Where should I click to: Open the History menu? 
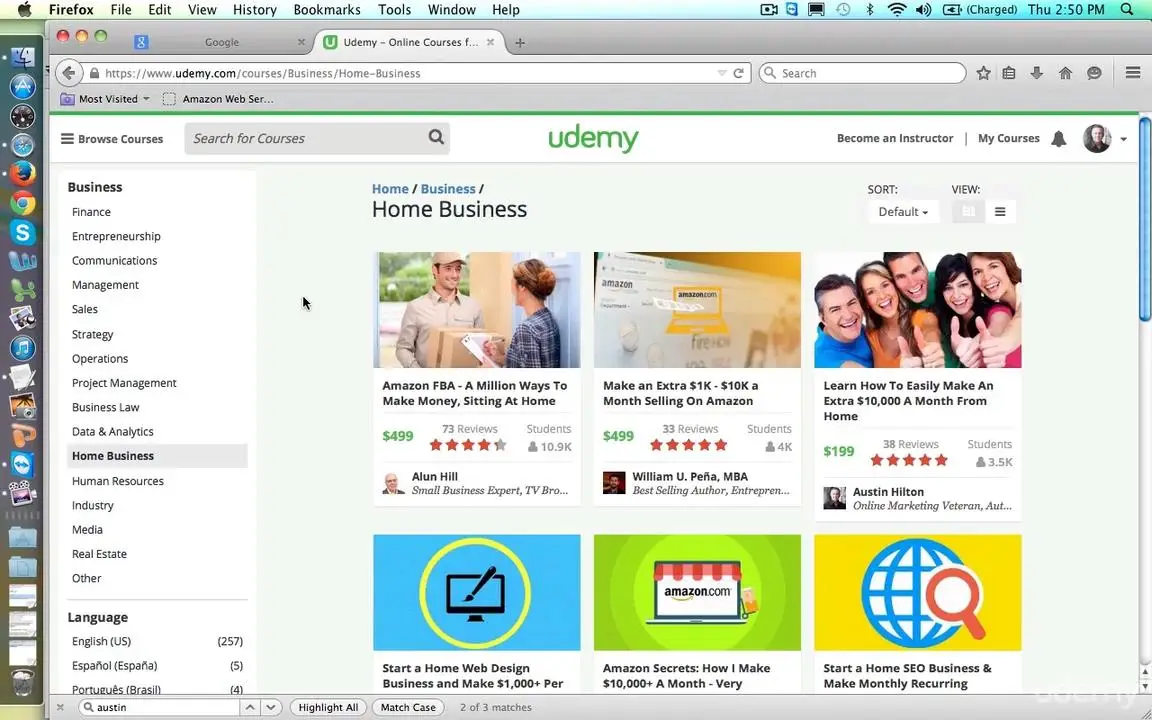click(254, 10)
